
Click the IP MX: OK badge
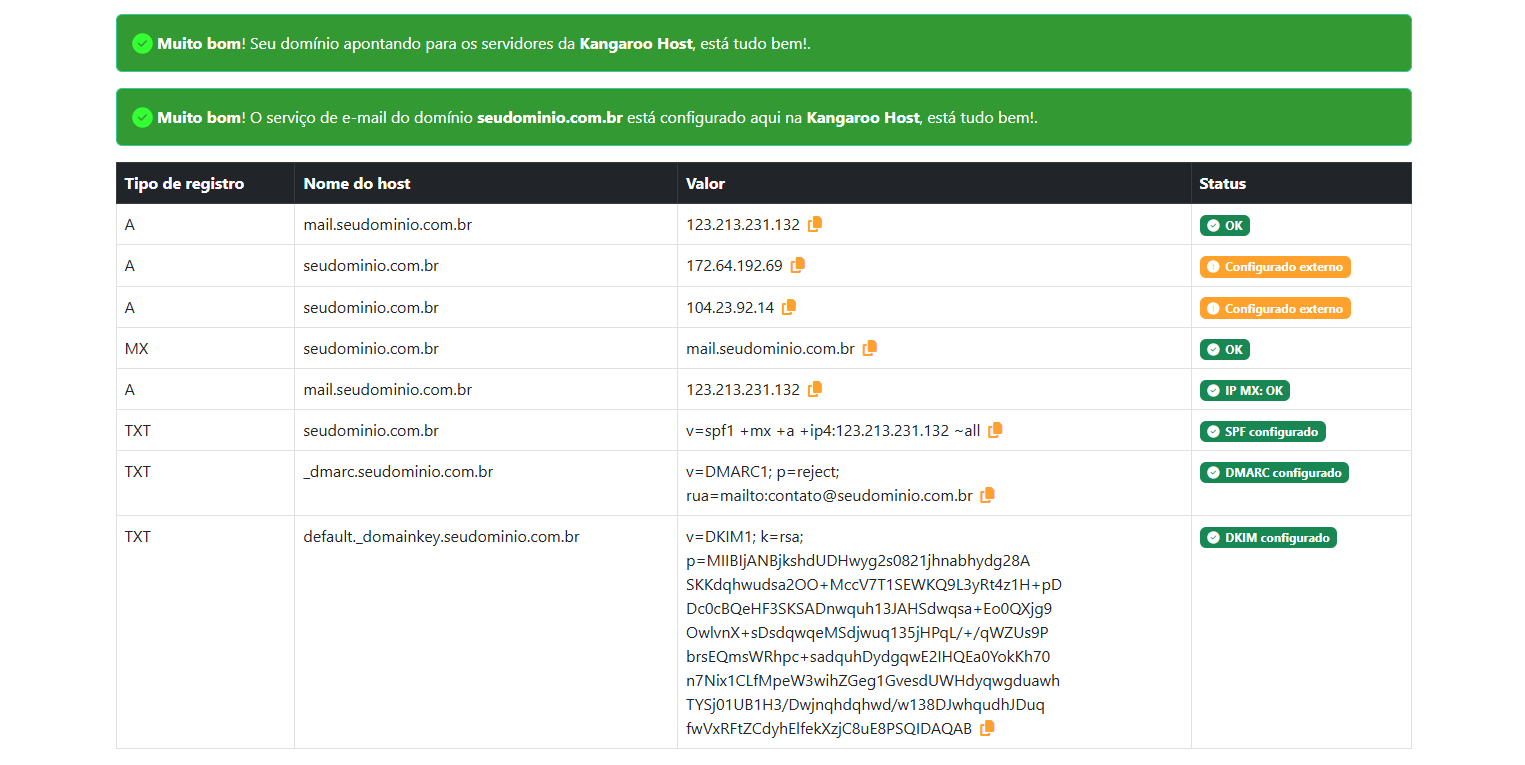point(1244,390)
